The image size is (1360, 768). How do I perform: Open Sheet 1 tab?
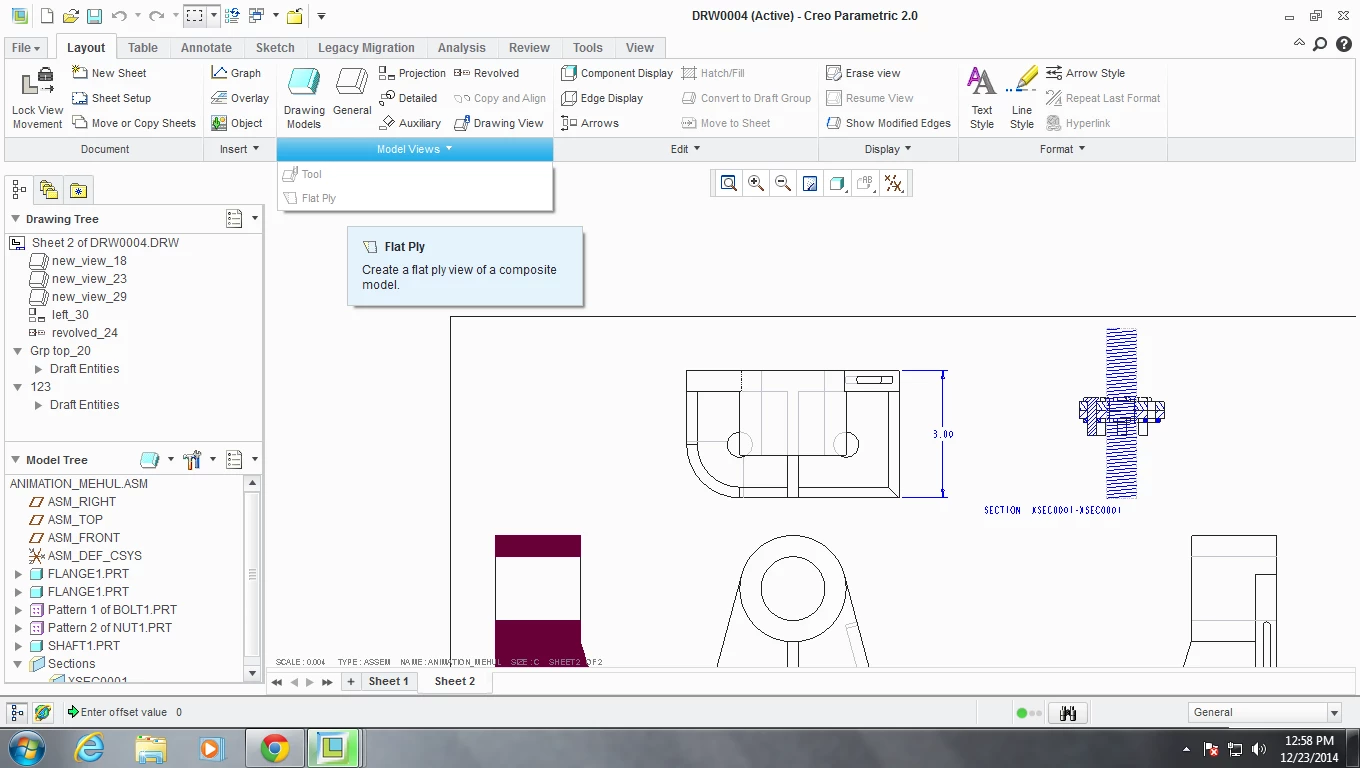388,681
